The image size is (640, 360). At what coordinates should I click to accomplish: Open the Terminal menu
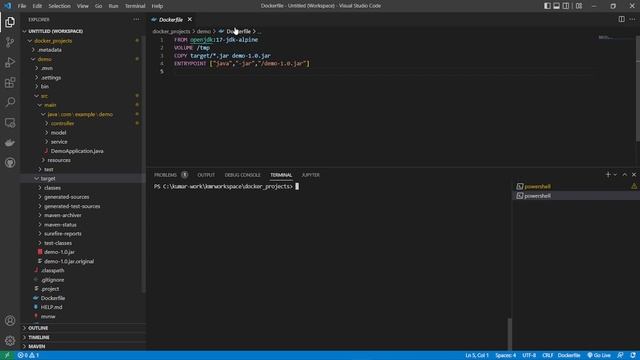135,6
